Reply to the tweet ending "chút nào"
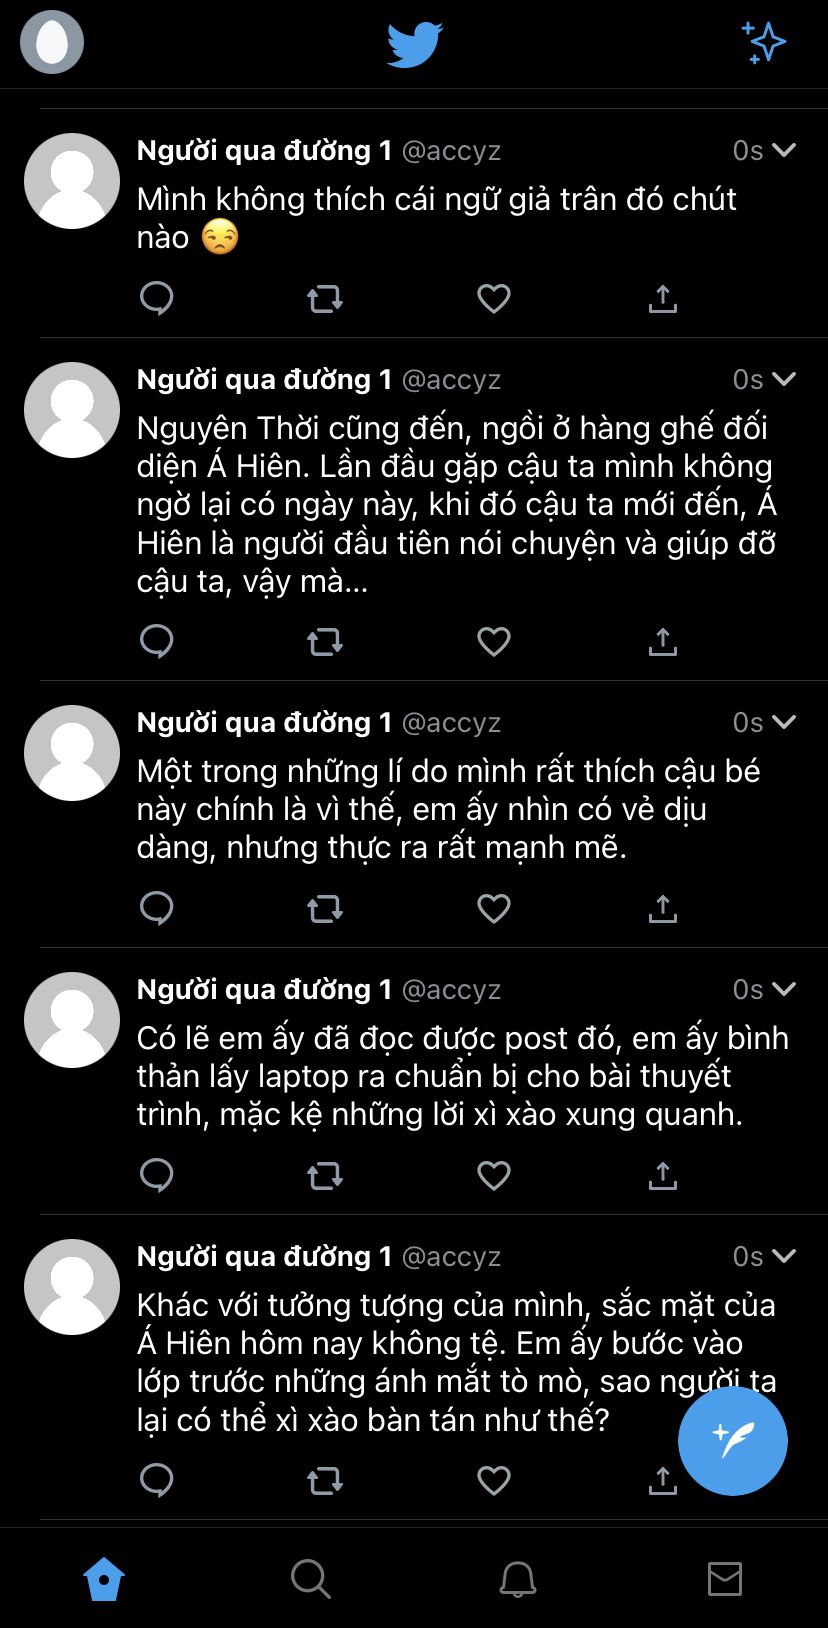 click(157, 298)
